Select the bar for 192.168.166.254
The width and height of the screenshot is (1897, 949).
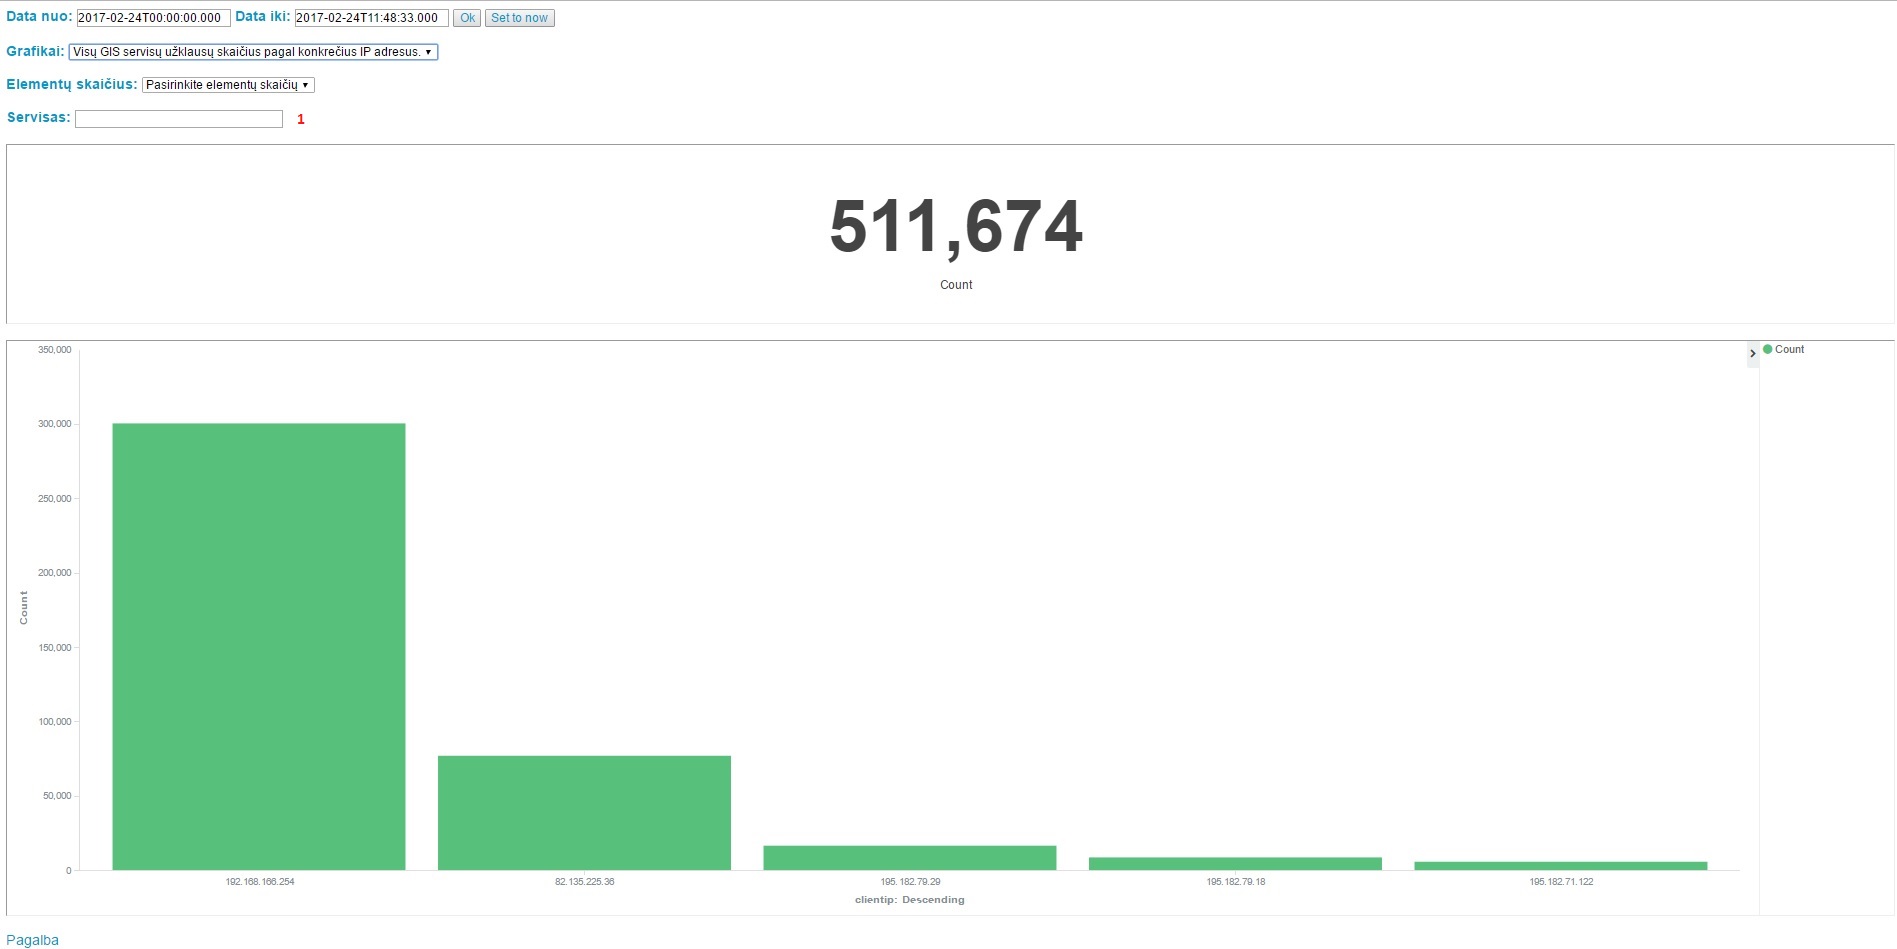click(259, 646)
